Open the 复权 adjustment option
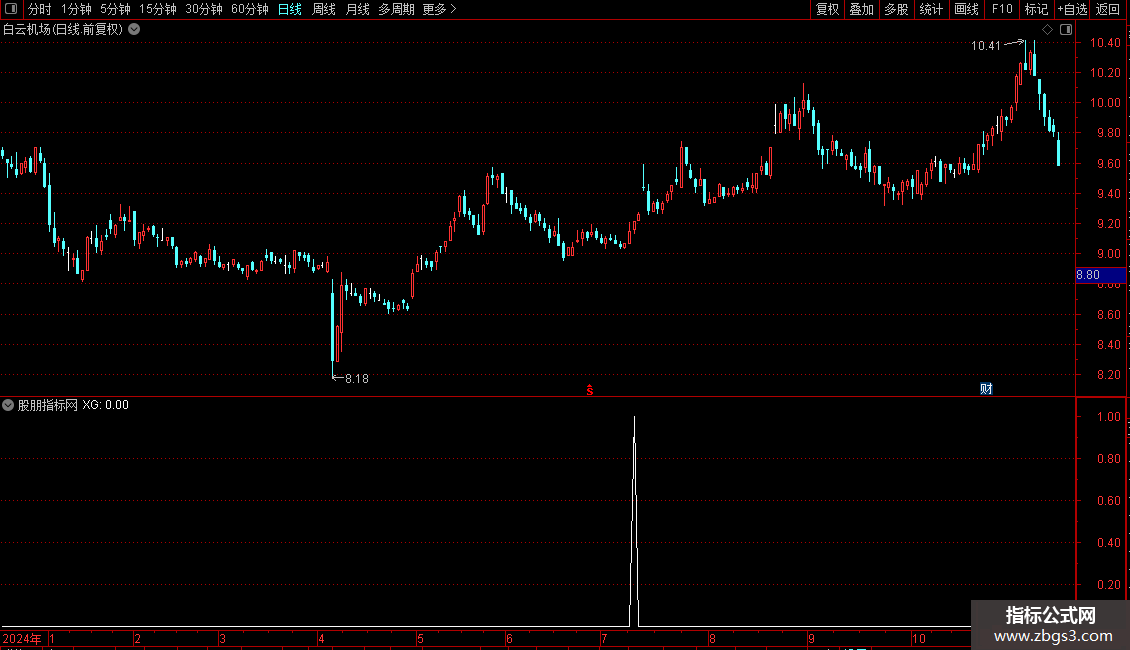This screenshot has height=650, width=1130. coord(827,9)
